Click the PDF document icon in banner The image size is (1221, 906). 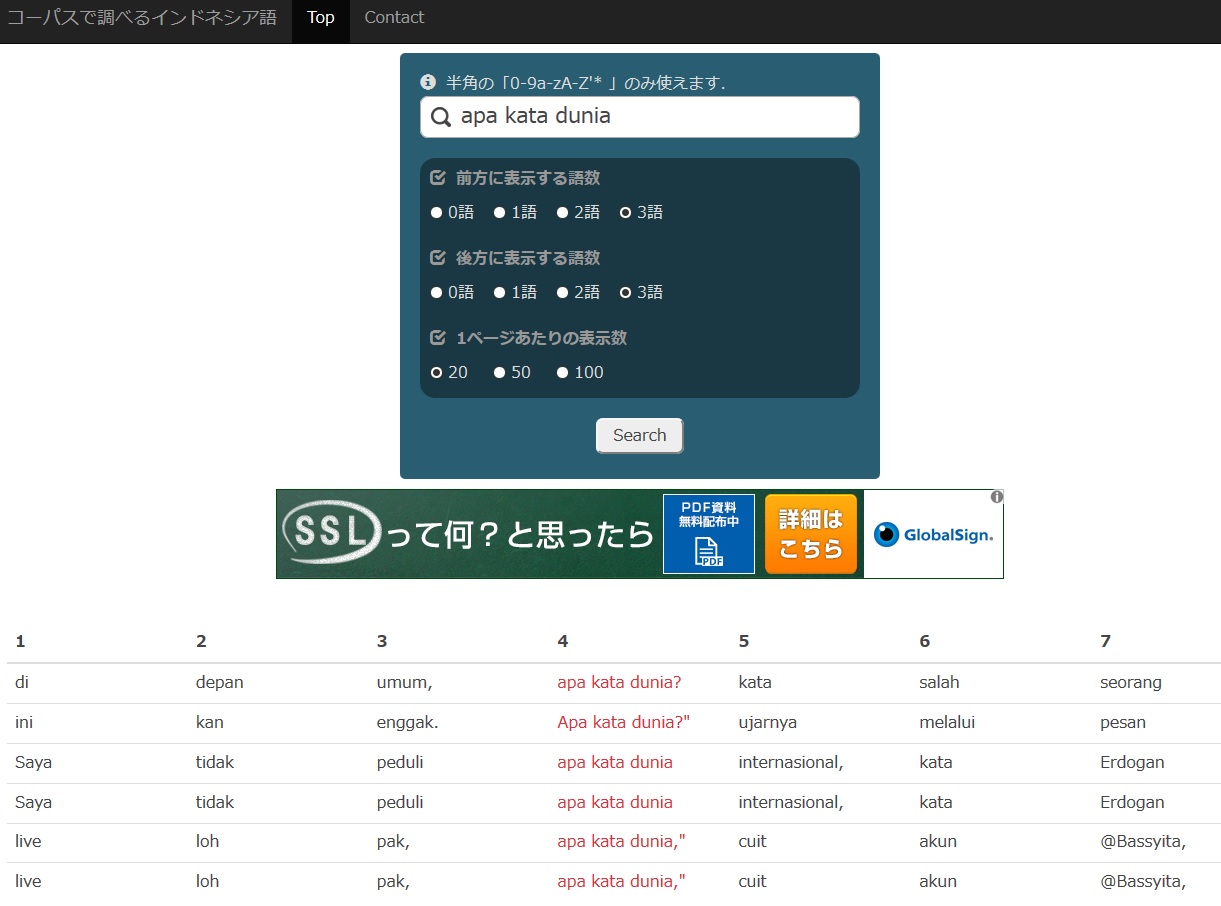coord(708,552)
